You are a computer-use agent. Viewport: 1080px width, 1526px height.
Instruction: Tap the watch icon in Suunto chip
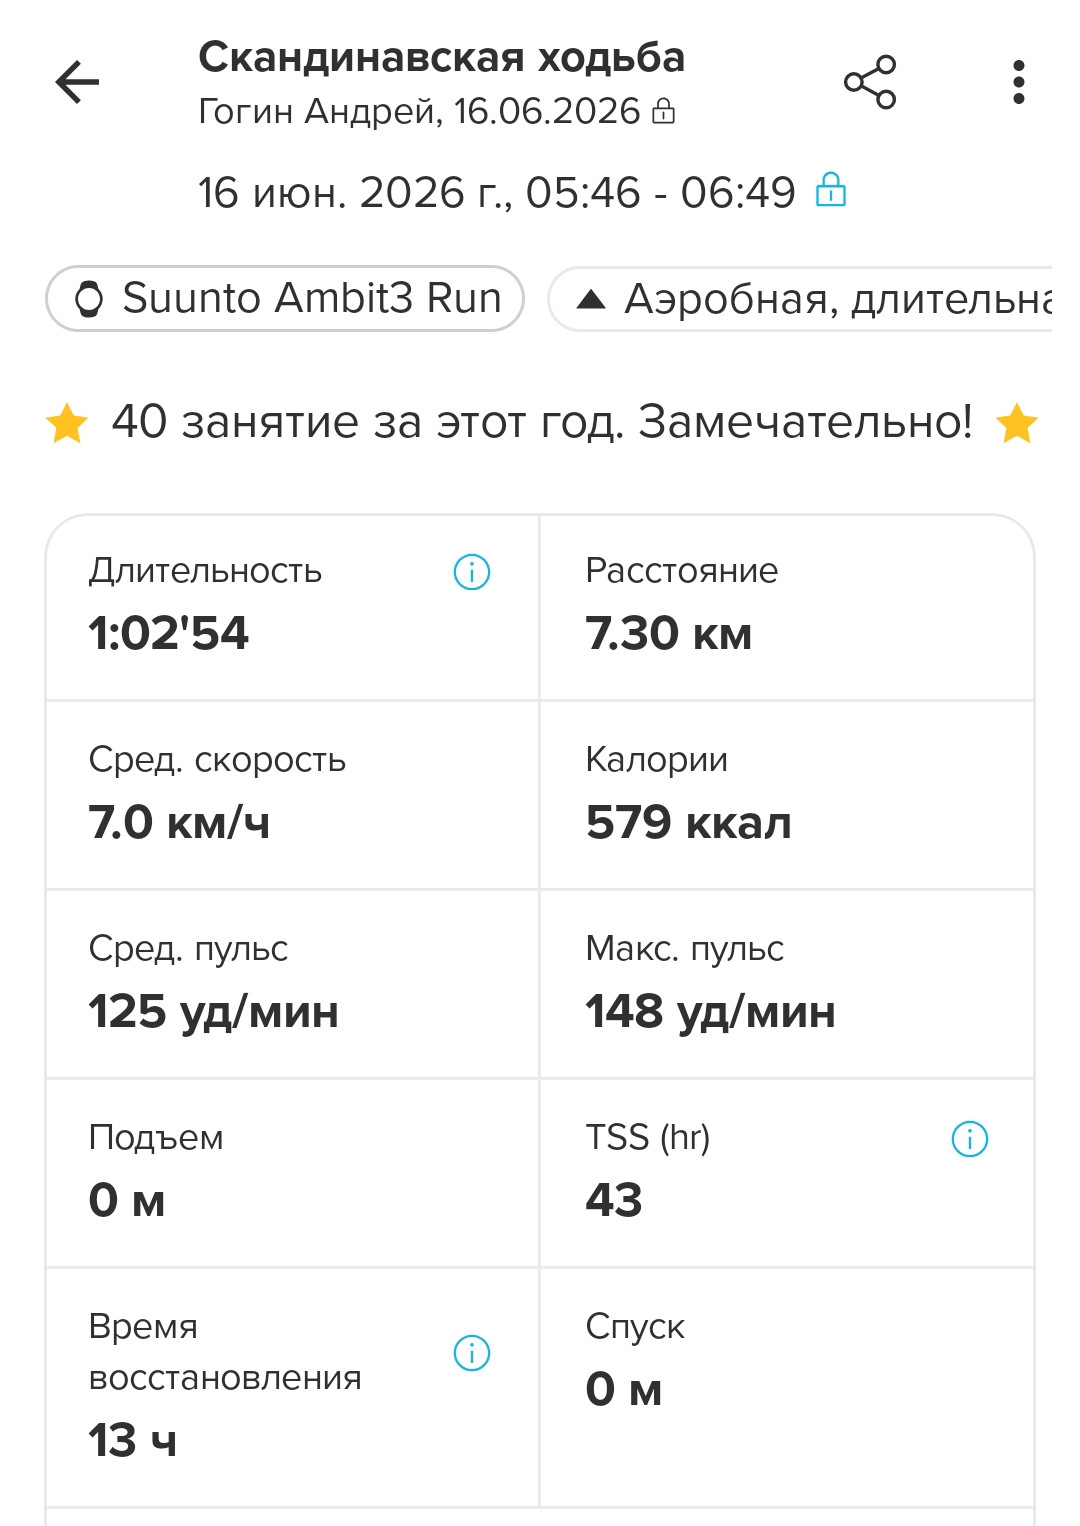(90, 299)
